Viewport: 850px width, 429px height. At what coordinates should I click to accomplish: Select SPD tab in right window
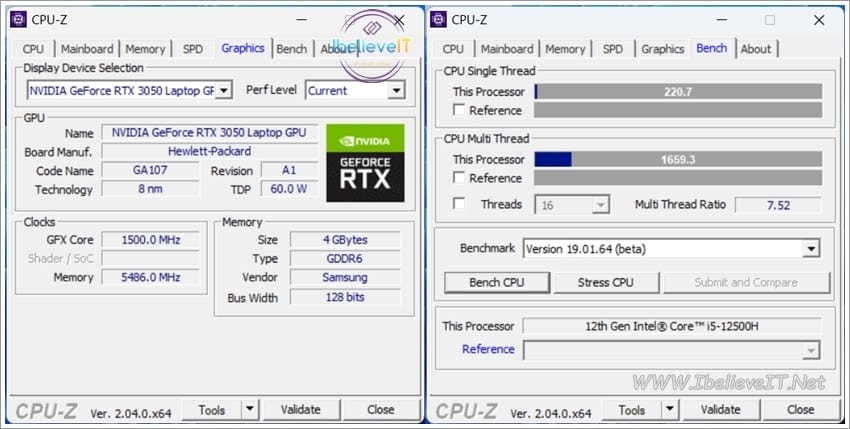(613, 49)
